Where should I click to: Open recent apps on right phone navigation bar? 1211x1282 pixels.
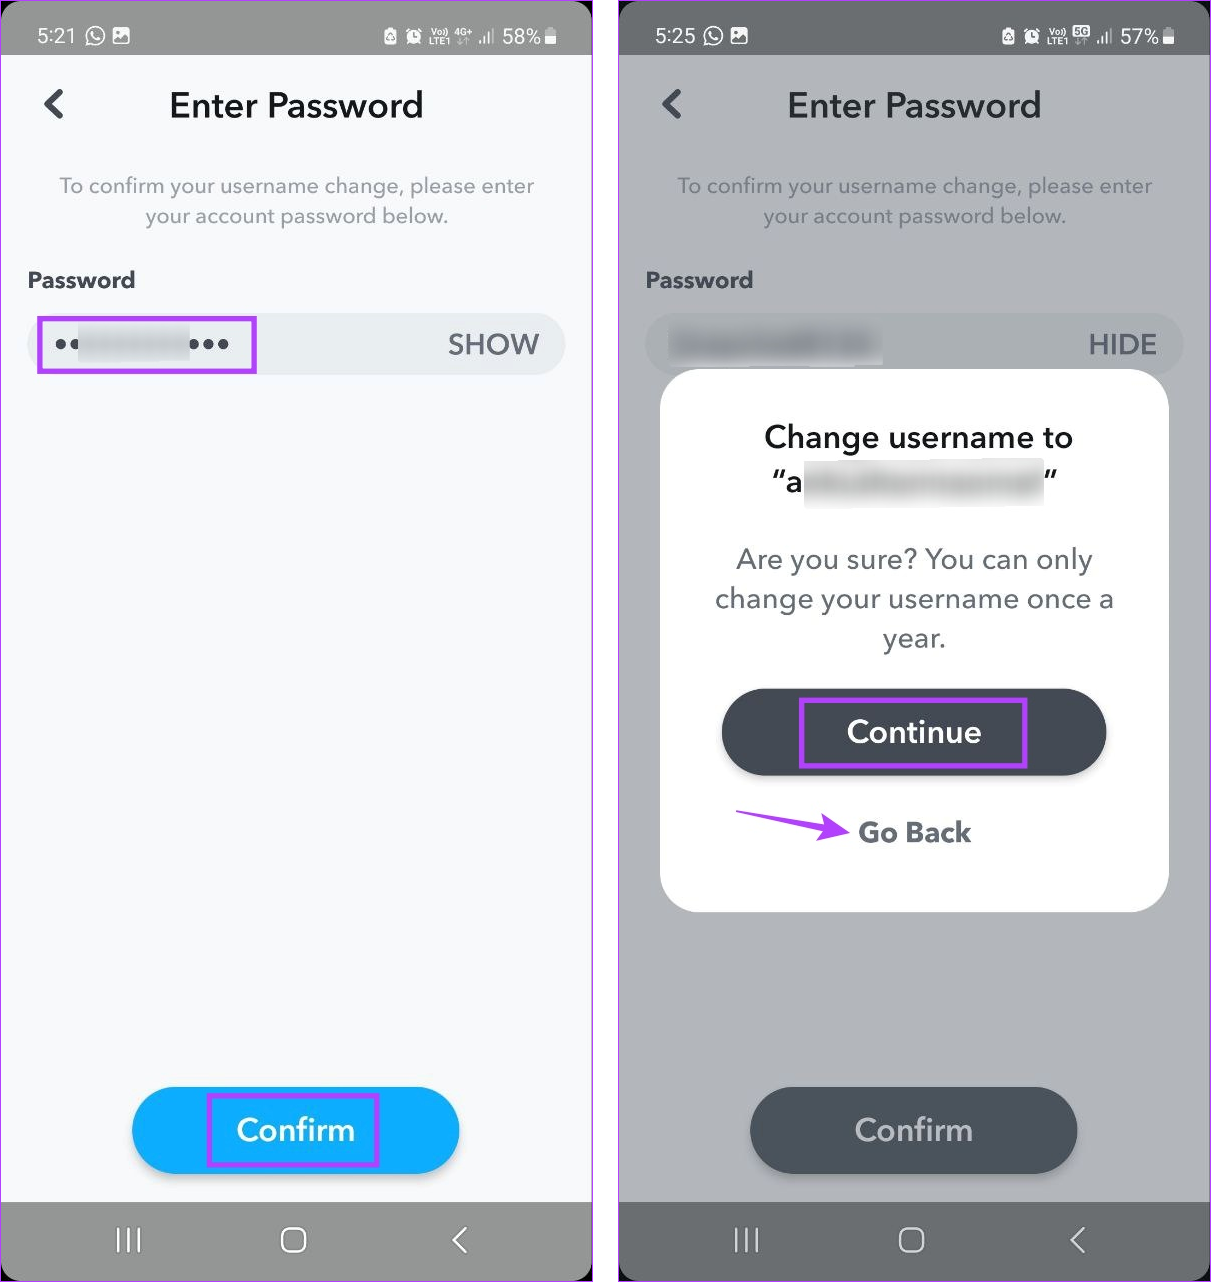746,1240
